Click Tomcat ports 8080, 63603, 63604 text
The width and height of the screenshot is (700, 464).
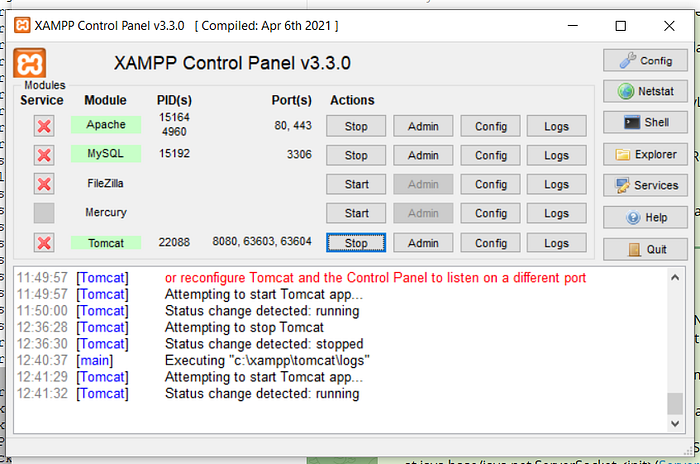(x=262, y=242)
